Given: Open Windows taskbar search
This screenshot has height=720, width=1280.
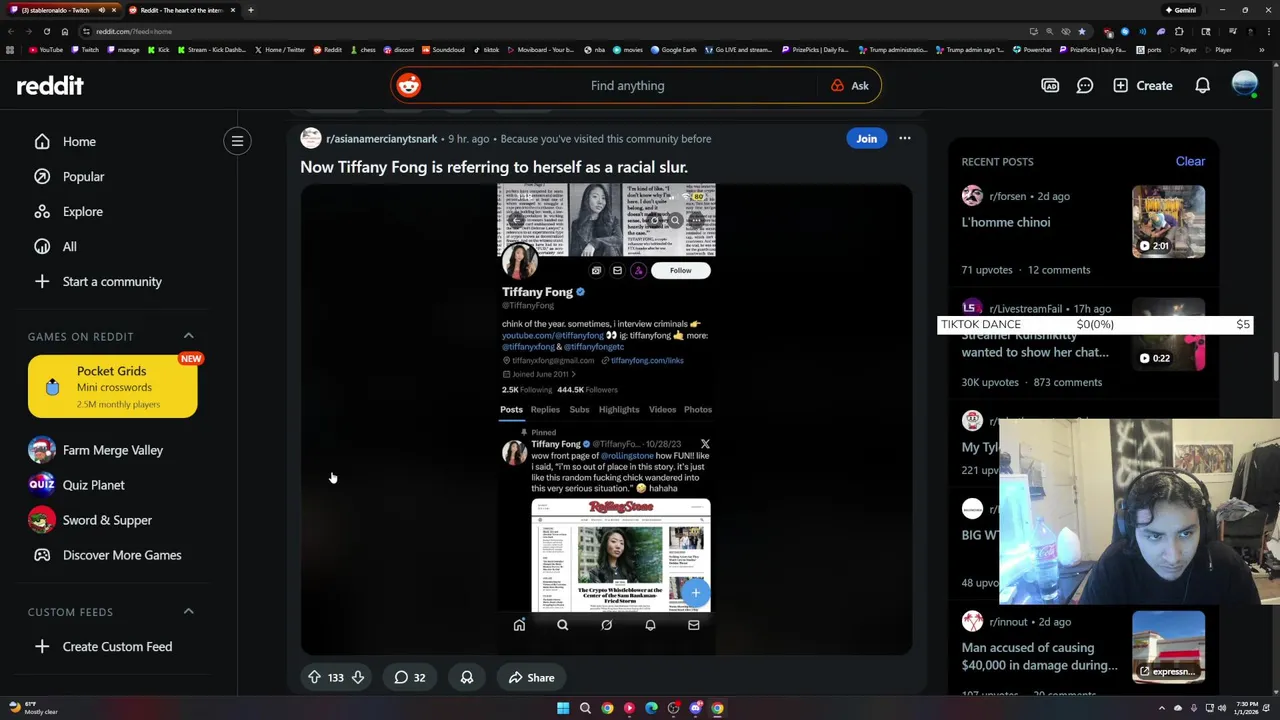Looking at the screenshot, I should tap(585, 708).
